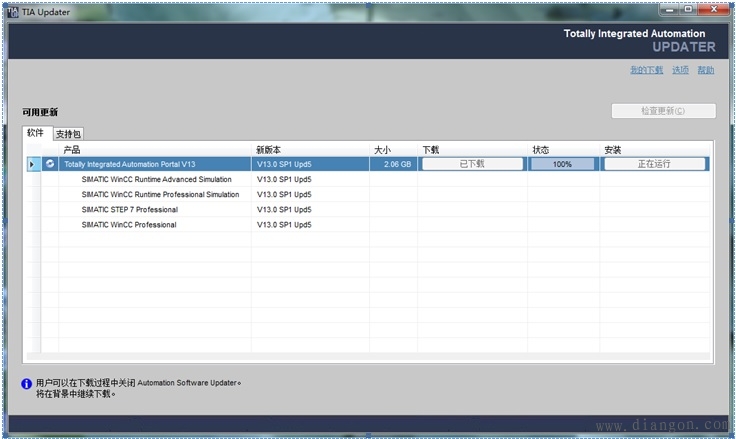Click the update refresh icon in Portal V13 row
The image size is (736, 439).
[x=50, y=164]
